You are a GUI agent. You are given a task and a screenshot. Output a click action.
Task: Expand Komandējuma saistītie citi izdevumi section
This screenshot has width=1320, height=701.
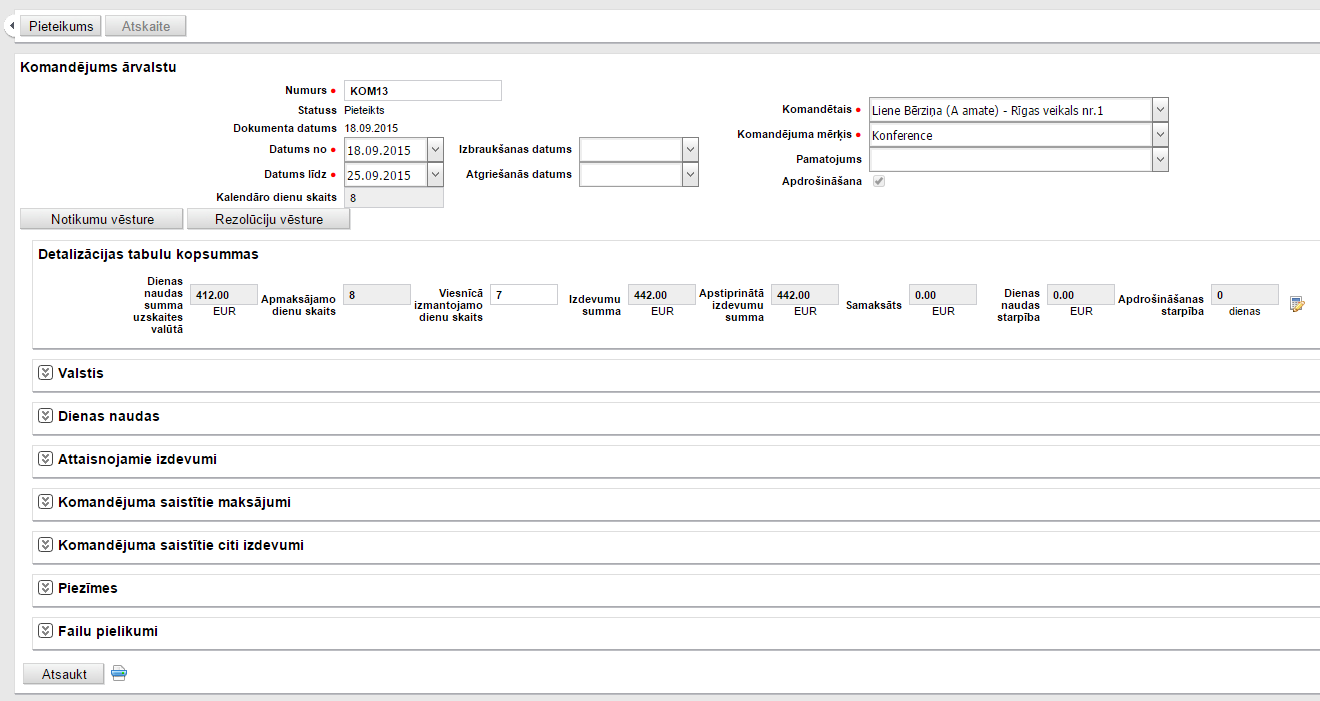(44, 545)
